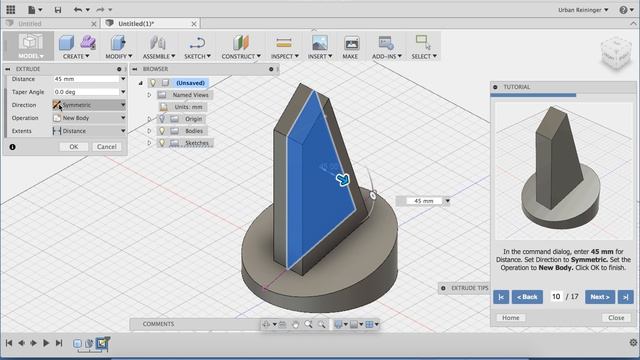Open the user account menu Urban Reininger
Viewport: 640px width, 360px height.
pos(583,9)
